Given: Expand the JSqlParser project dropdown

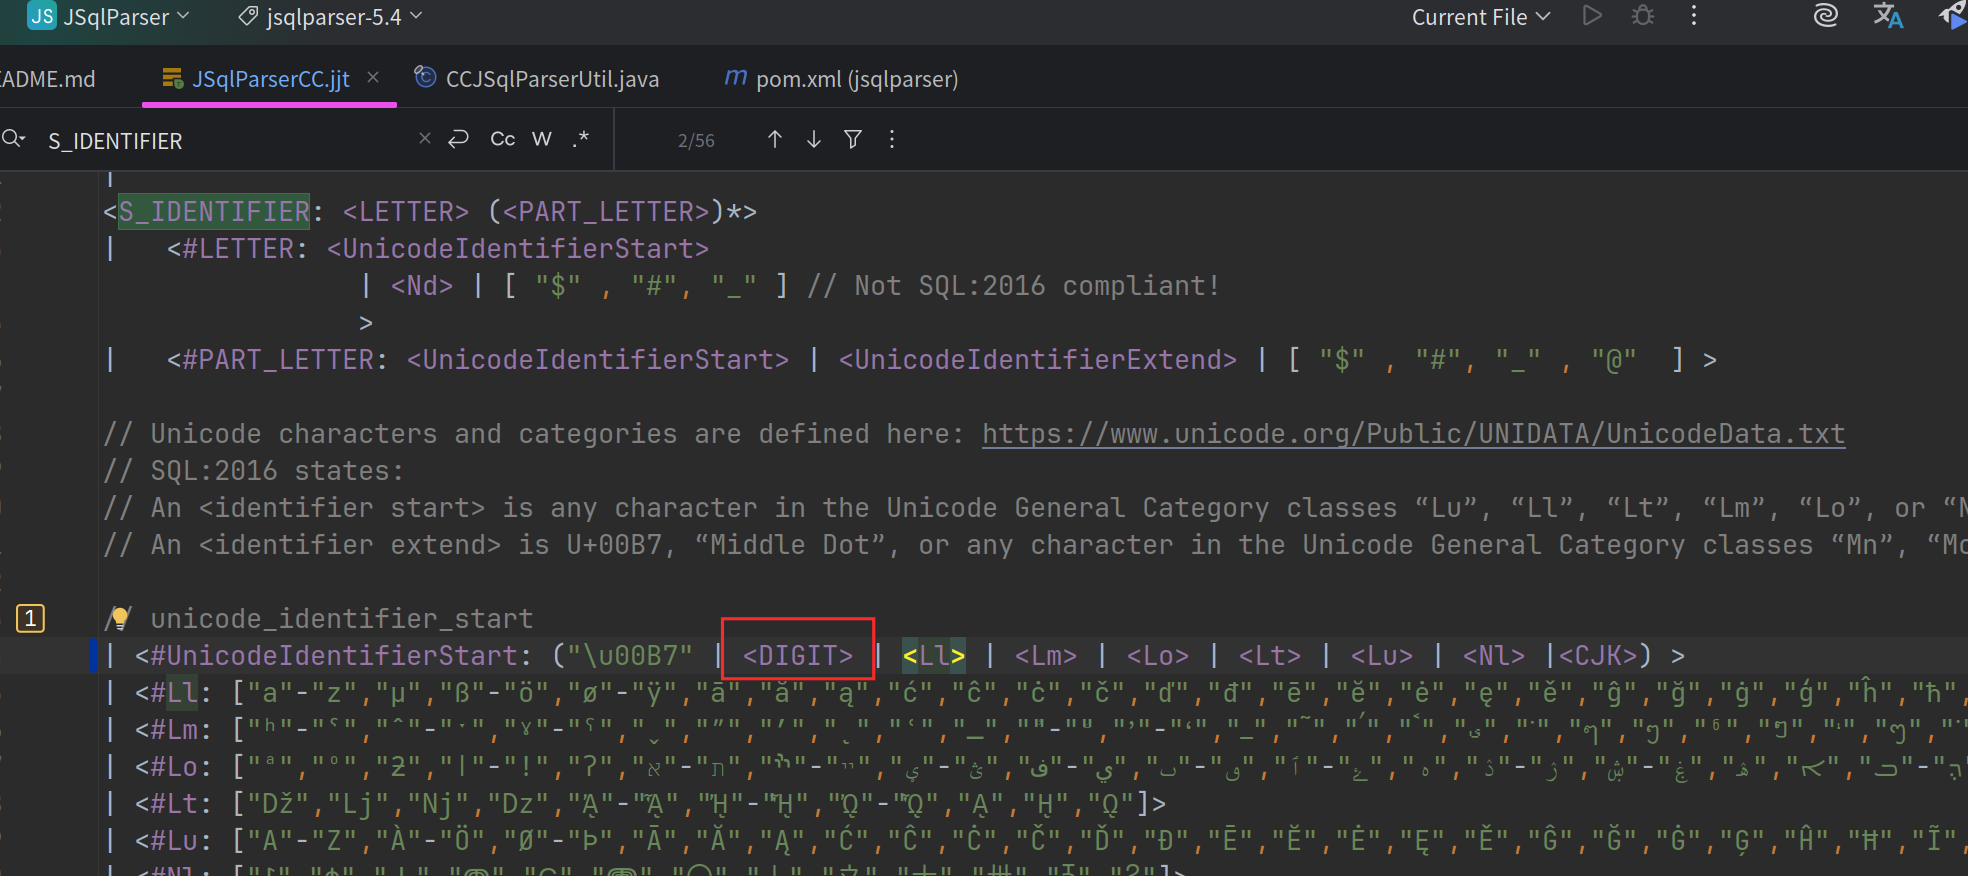Looking at the screenshot, I should (110, 17).
